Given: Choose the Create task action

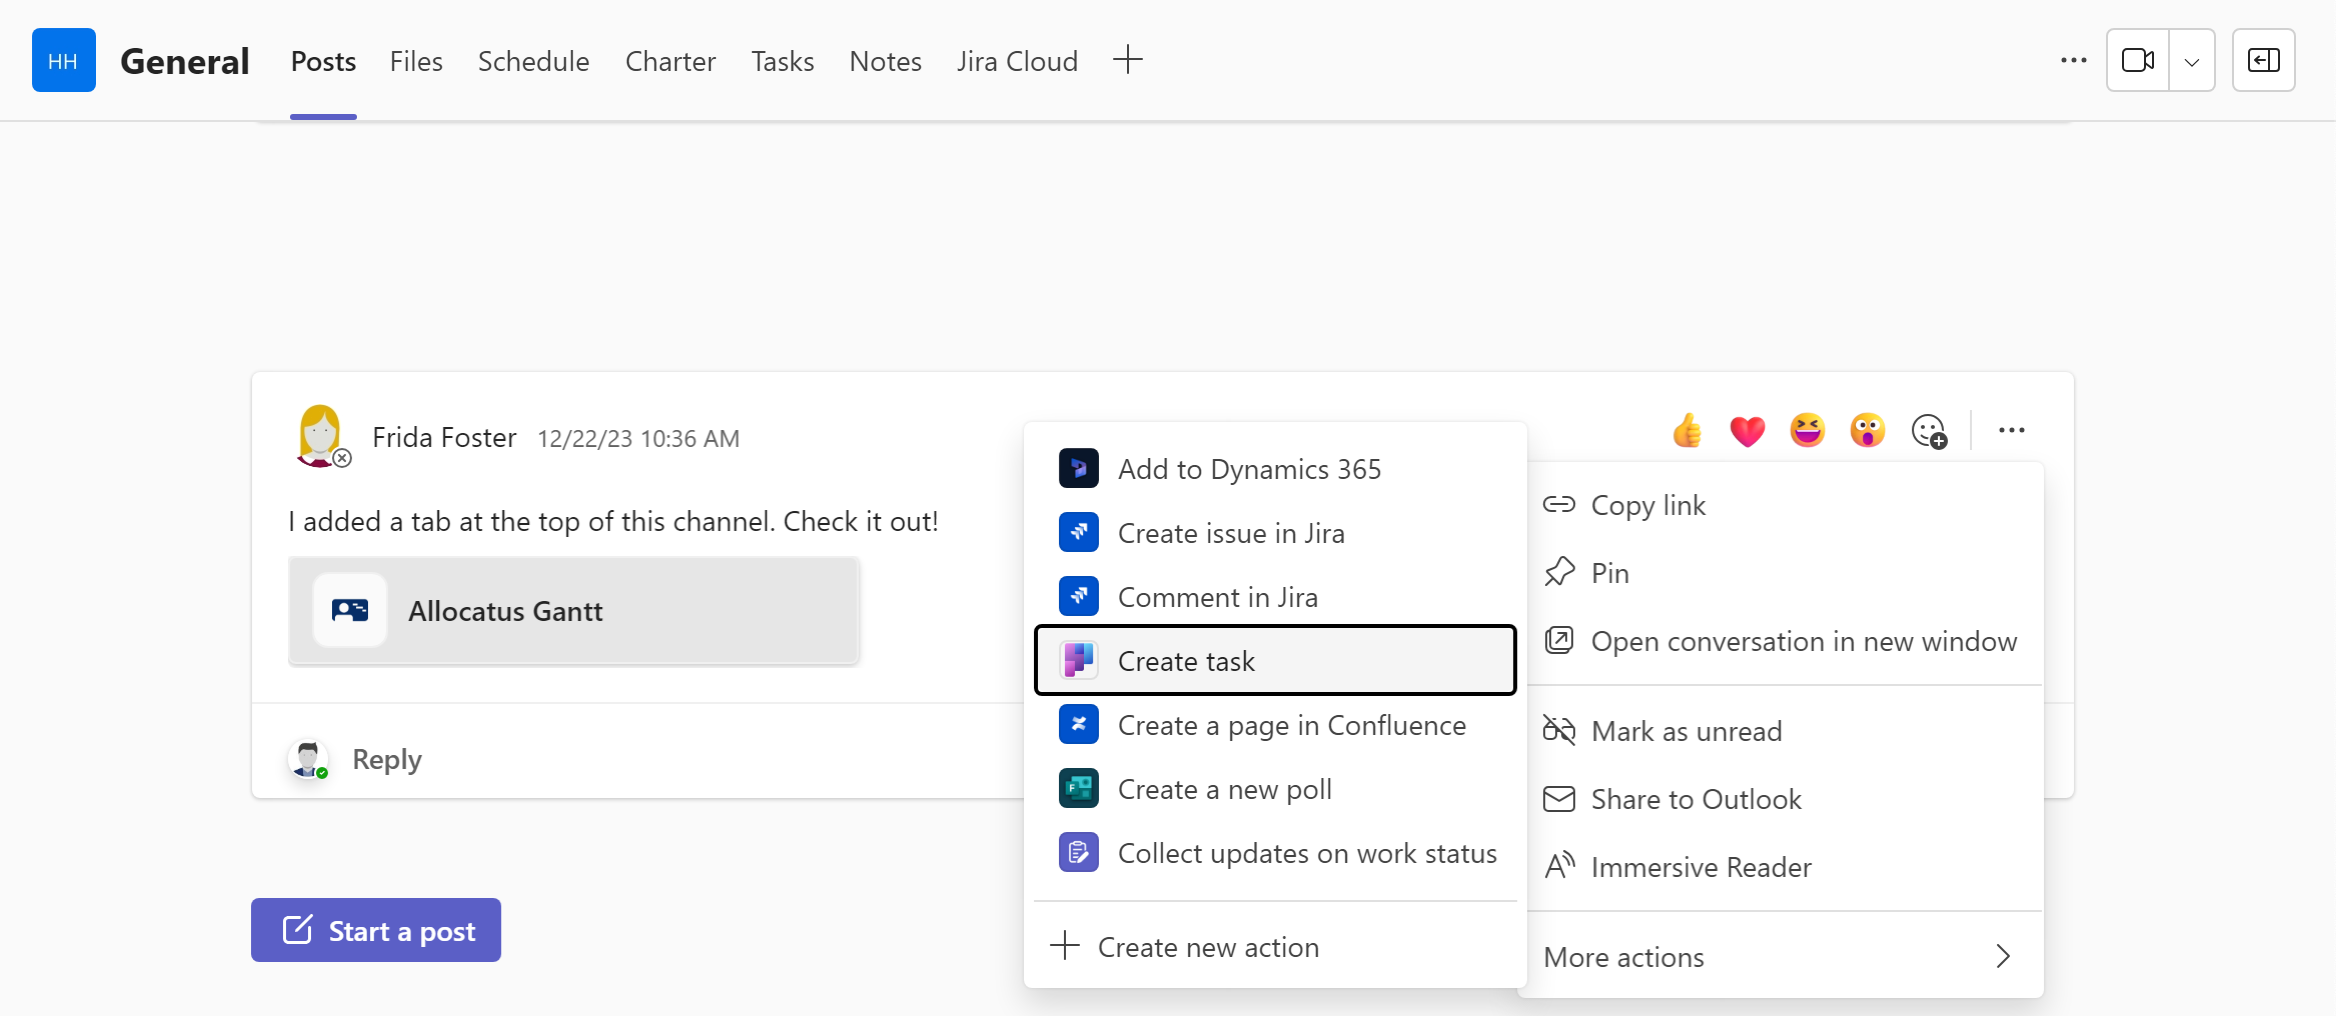Looking at the screenshot, I should coord(1275,661).
